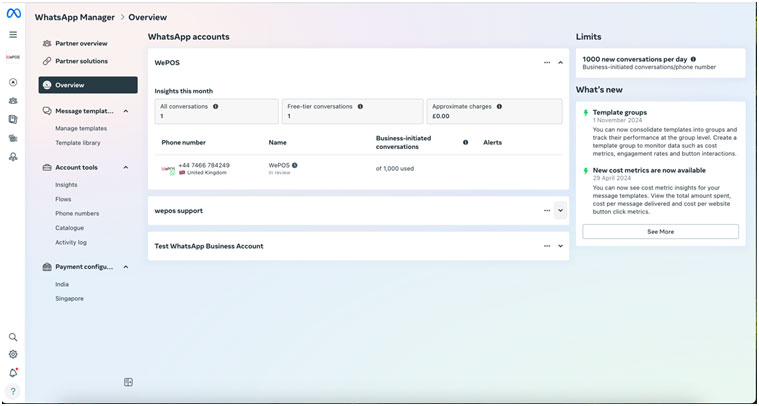Viewport: 759px width, 406px height.
Task: Click the Template groups news heading
Action: pos(620,112)
